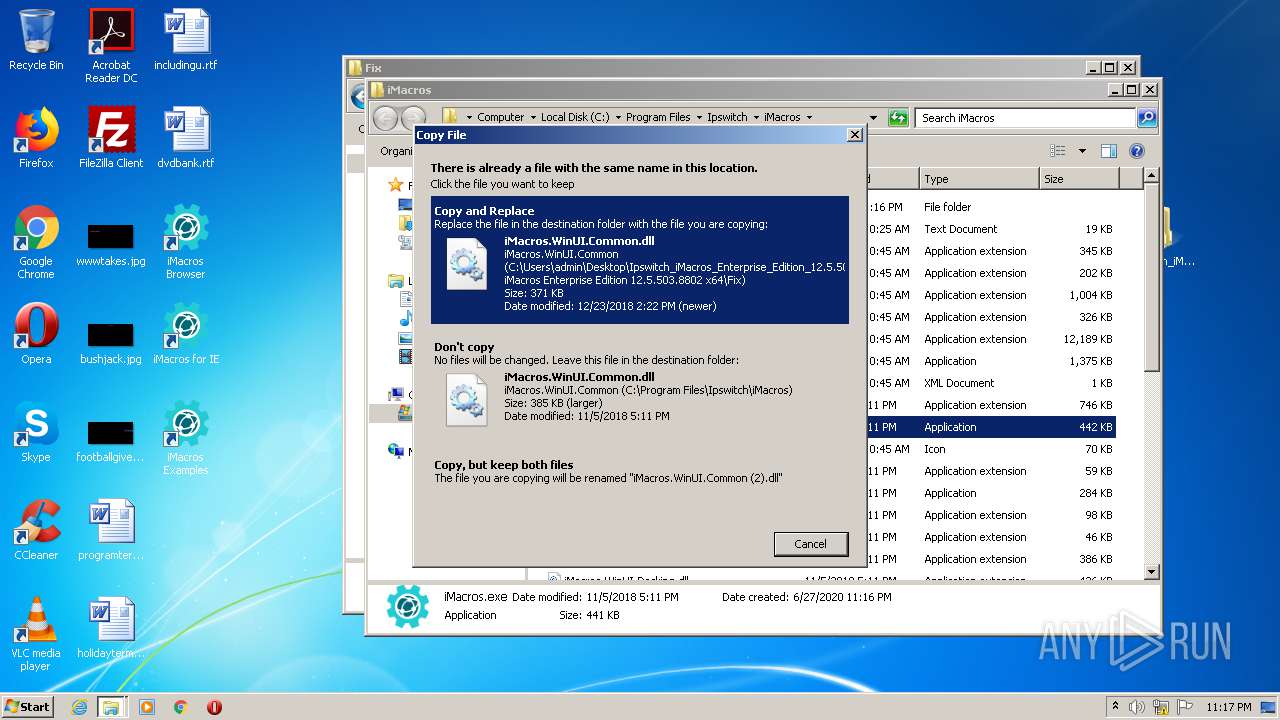Launch iMacros for IE shortcut

(x=186, y=334)
